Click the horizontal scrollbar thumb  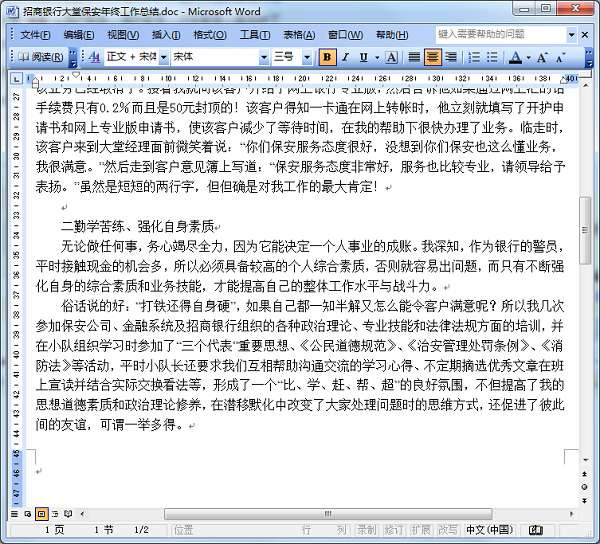click(328, 514)
